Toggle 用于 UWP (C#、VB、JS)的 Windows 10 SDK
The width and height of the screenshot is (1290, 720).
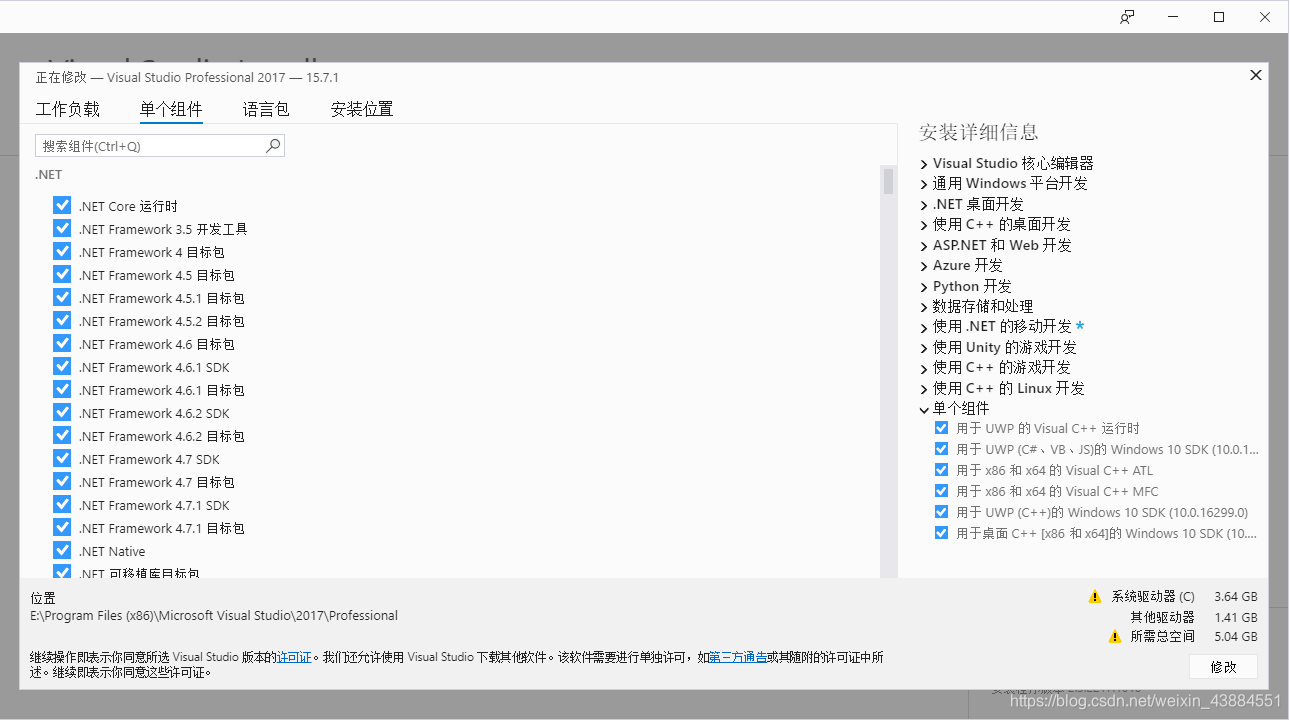point(941,449)
